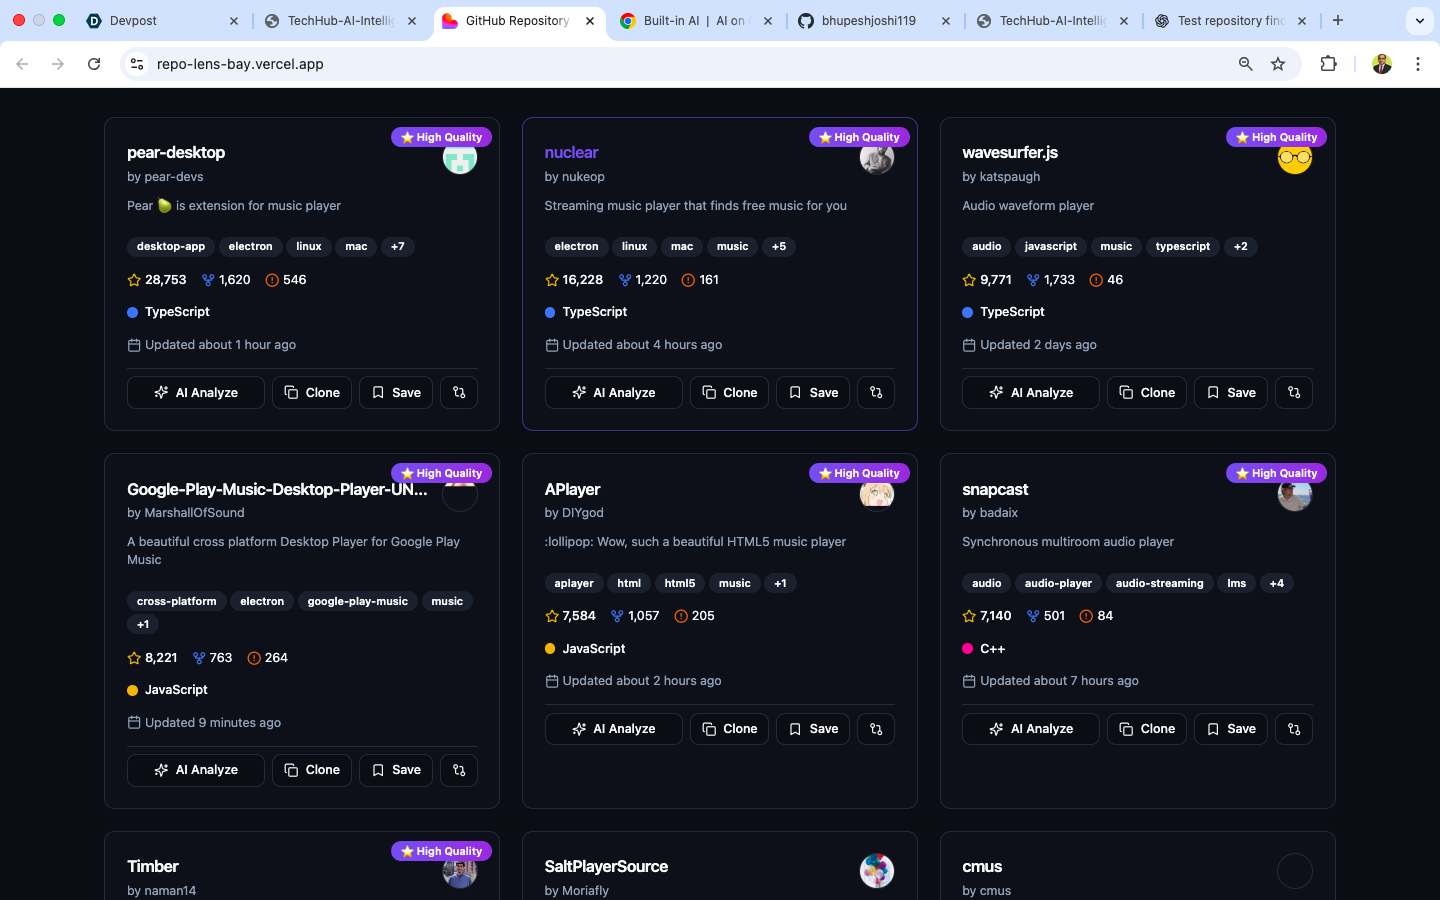1440x900 pixels.
Task: Open the Timber repository title
Action: [x=152, y=867]
